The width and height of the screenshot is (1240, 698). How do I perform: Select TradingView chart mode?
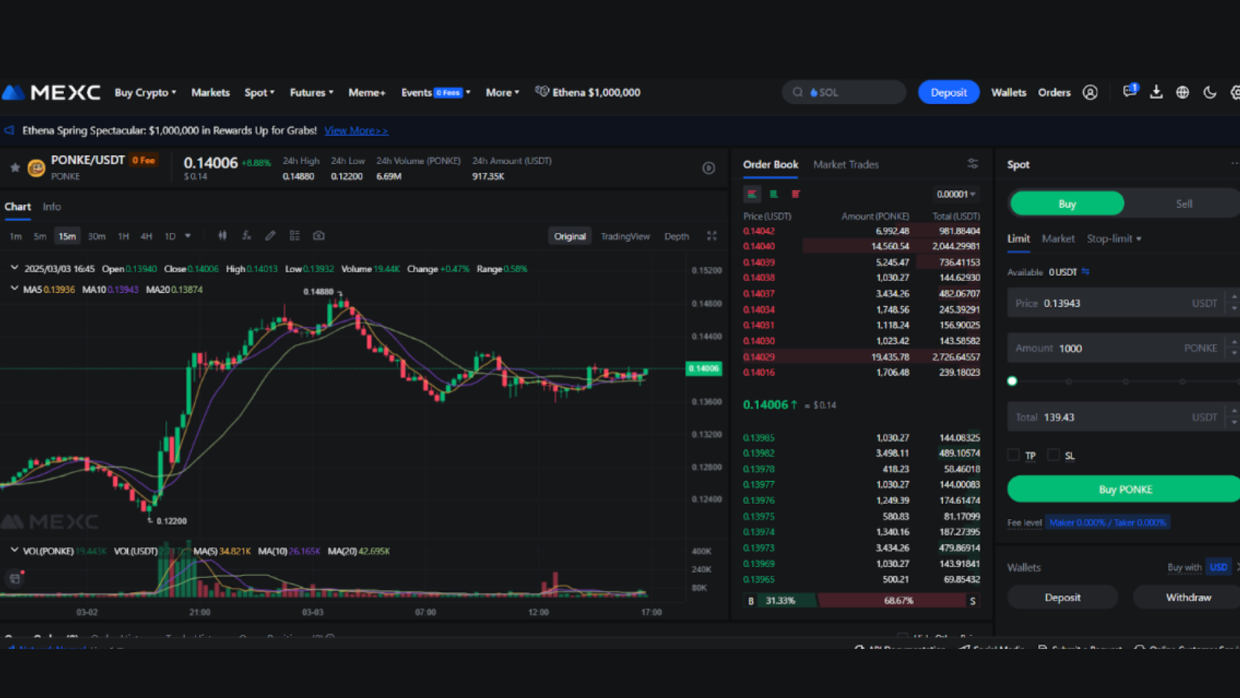(625, 236)
